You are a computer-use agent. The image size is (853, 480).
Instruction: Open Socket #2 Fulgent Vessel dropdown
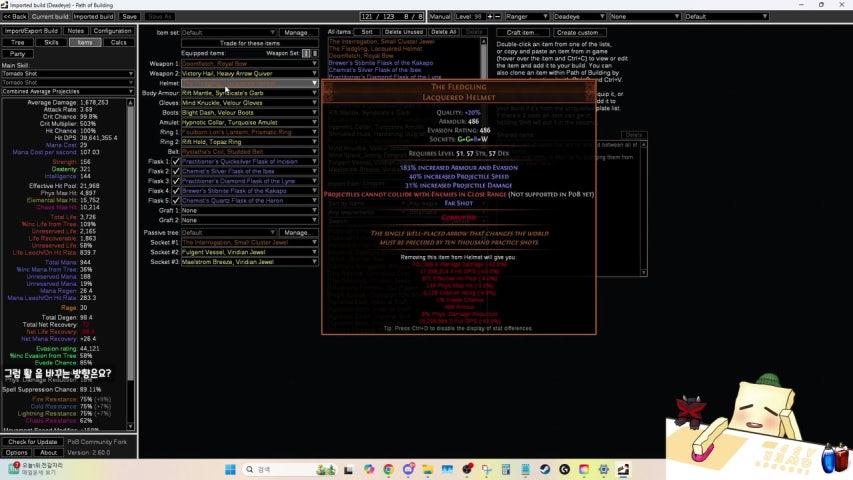pos(250,252)
